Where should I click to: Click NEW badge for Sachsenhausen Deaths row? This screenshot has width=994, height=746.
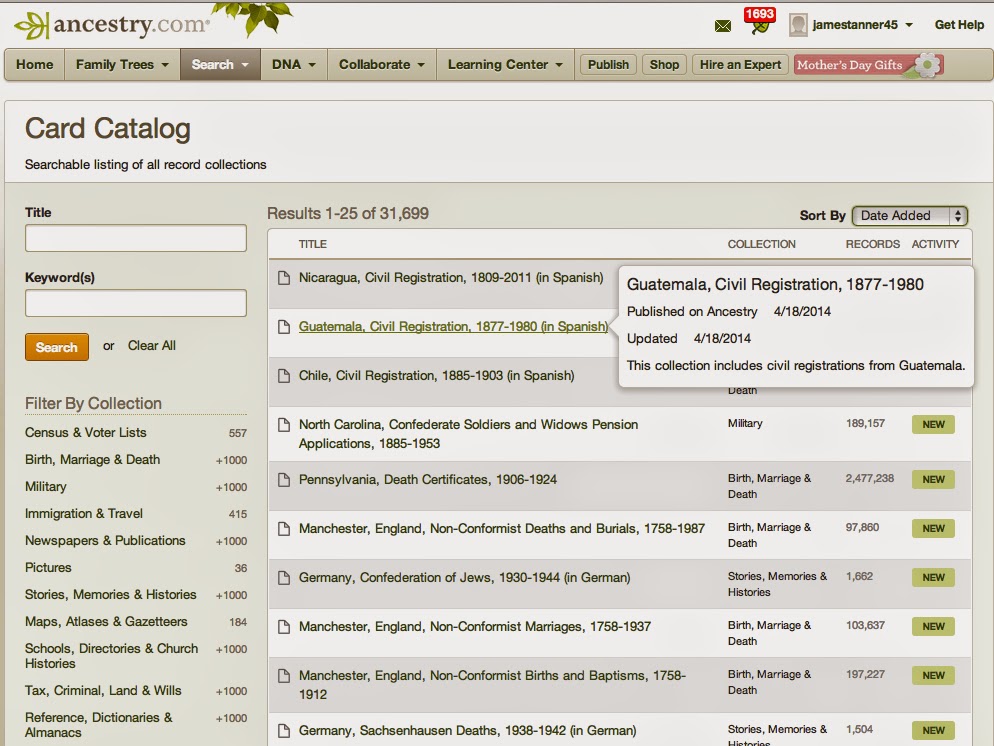933,731
